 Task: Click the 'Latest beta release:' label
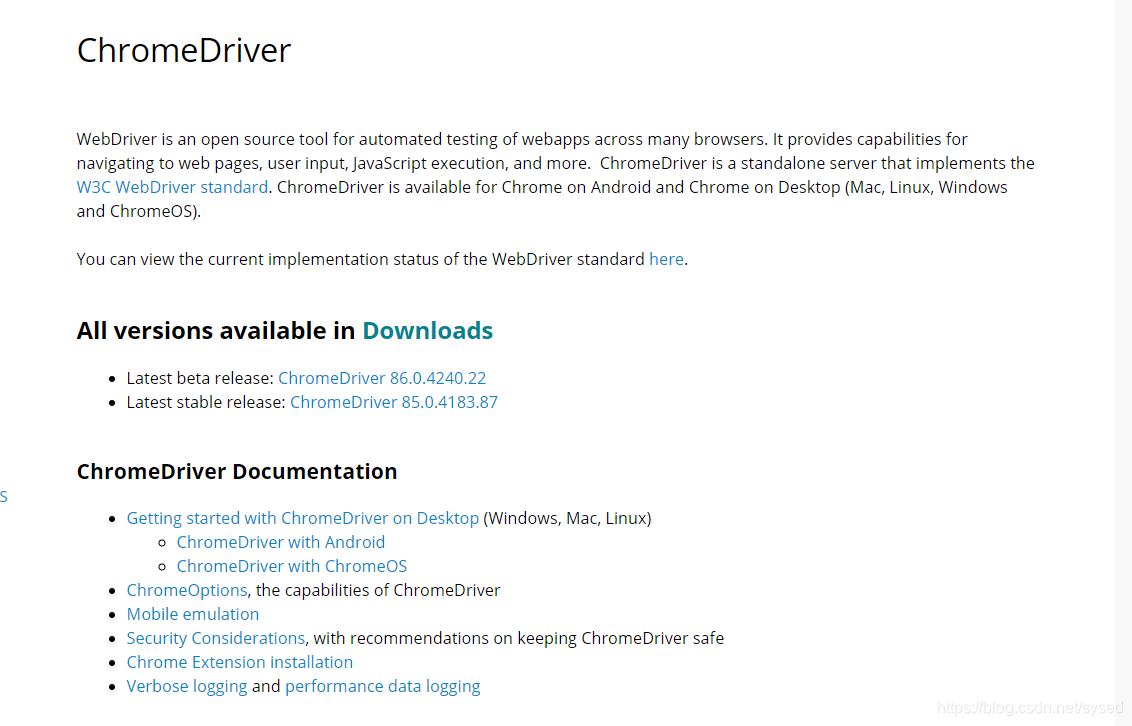200,378
